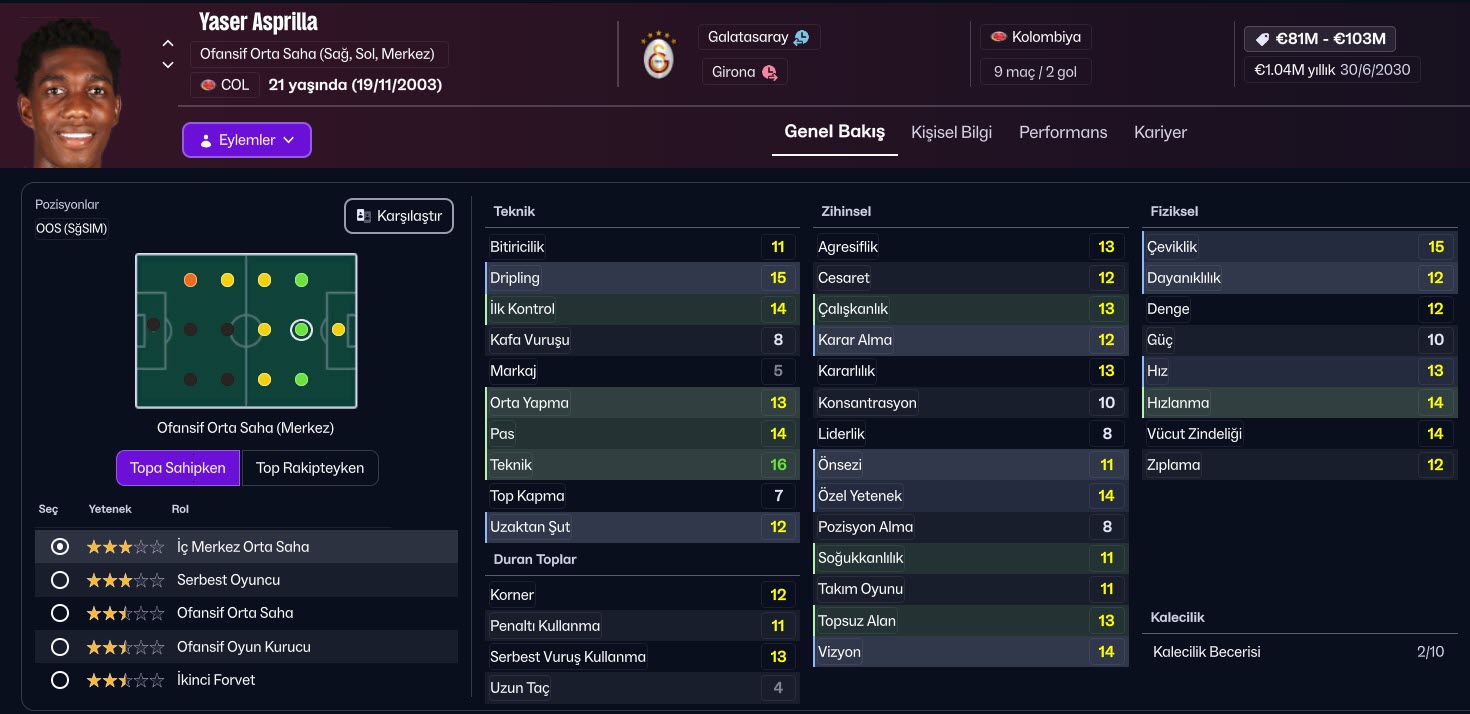The image size is (1470, 714).
Task: Select the Ofansif Oyun Kurucu role radio
Action: pos(60,647)
